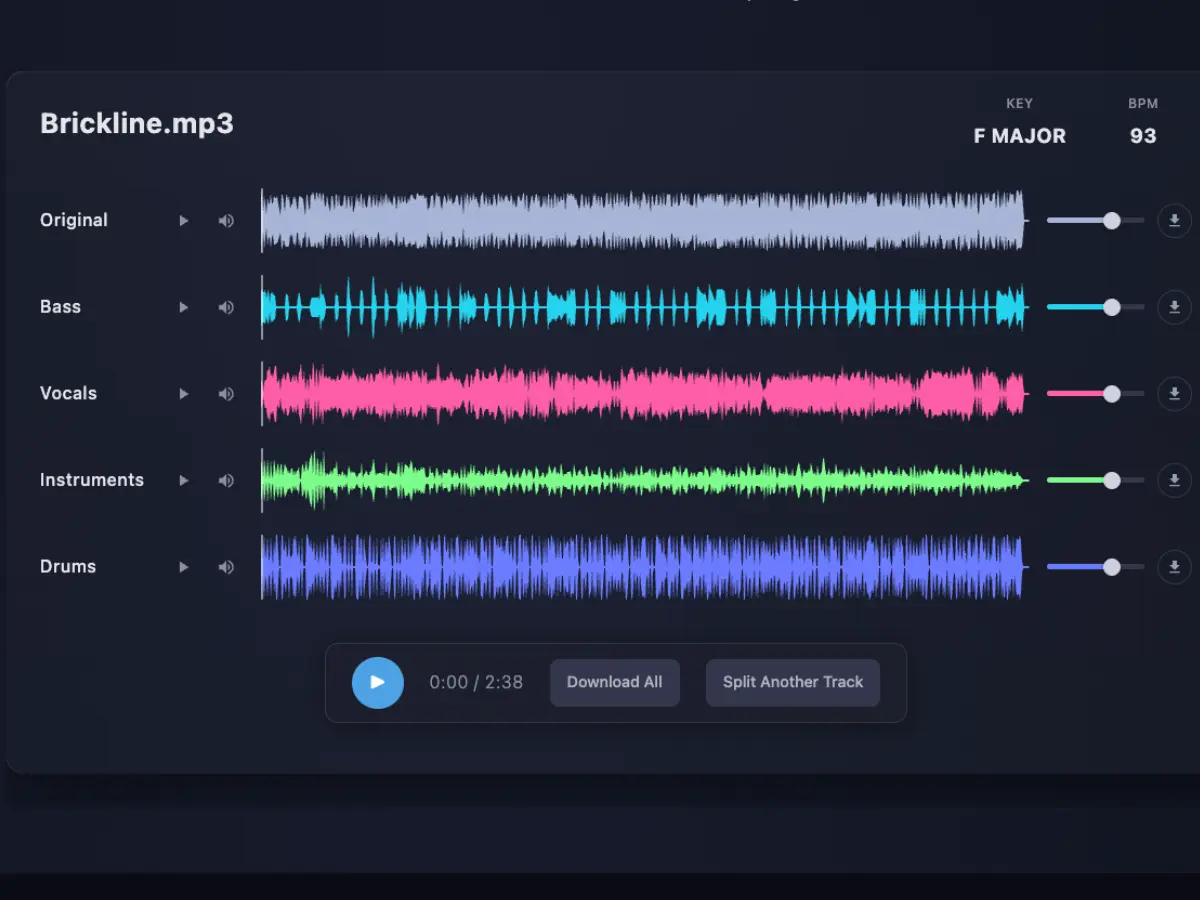Mute the Drums track
Screen dimensions: 1200x900
[225, 567]
